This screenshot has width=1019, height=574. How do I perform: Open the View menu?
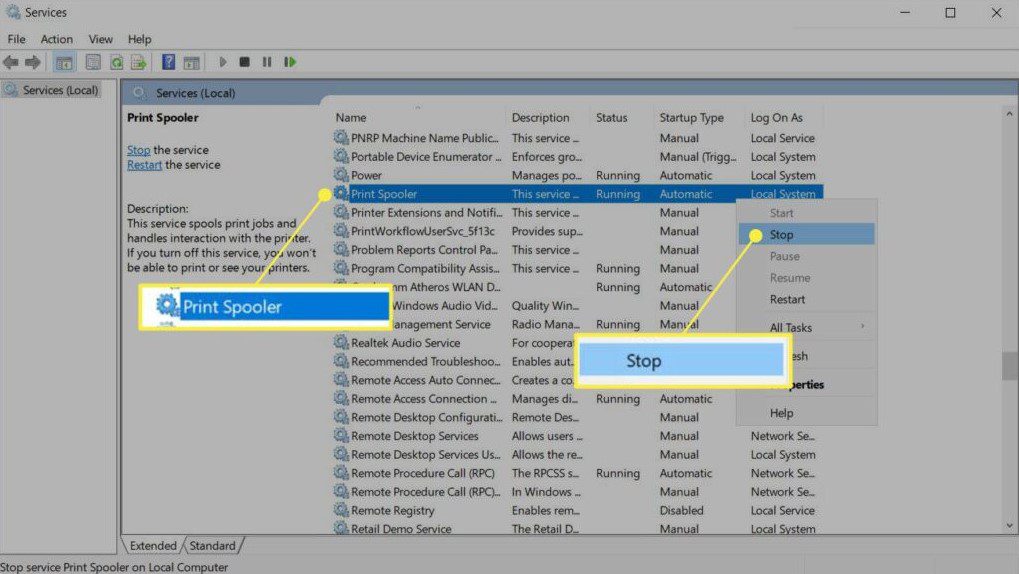click(x=101, y=39)
